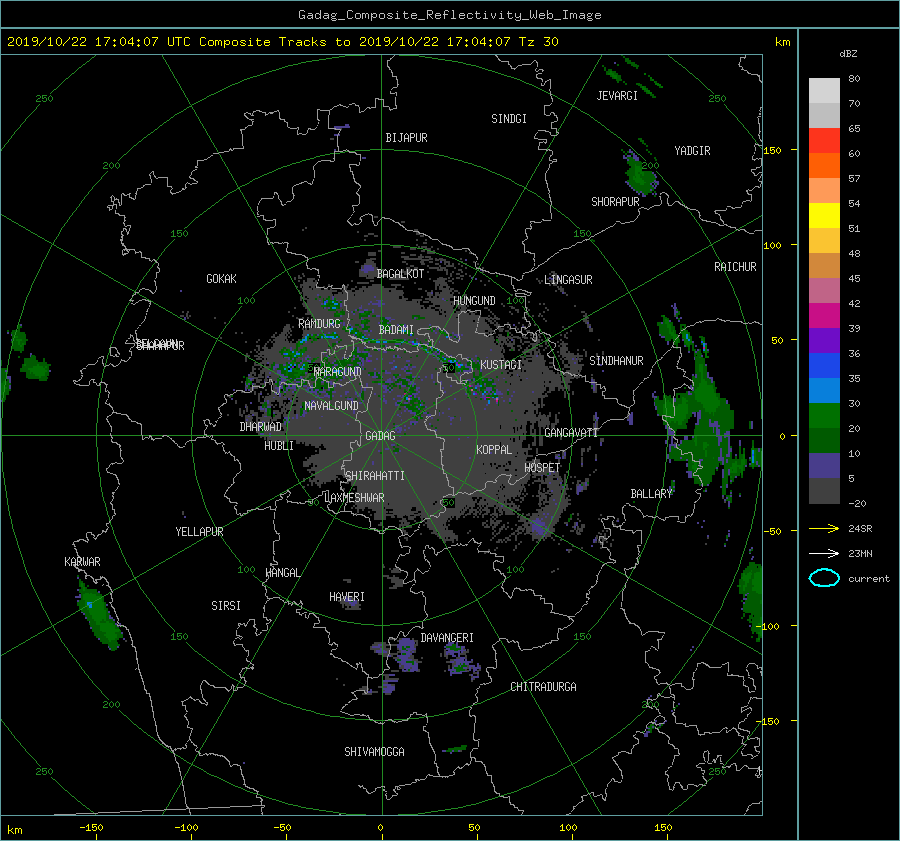
Task: Select the purple 36 dBZ color swatch
Action: [x=824, y=340]
